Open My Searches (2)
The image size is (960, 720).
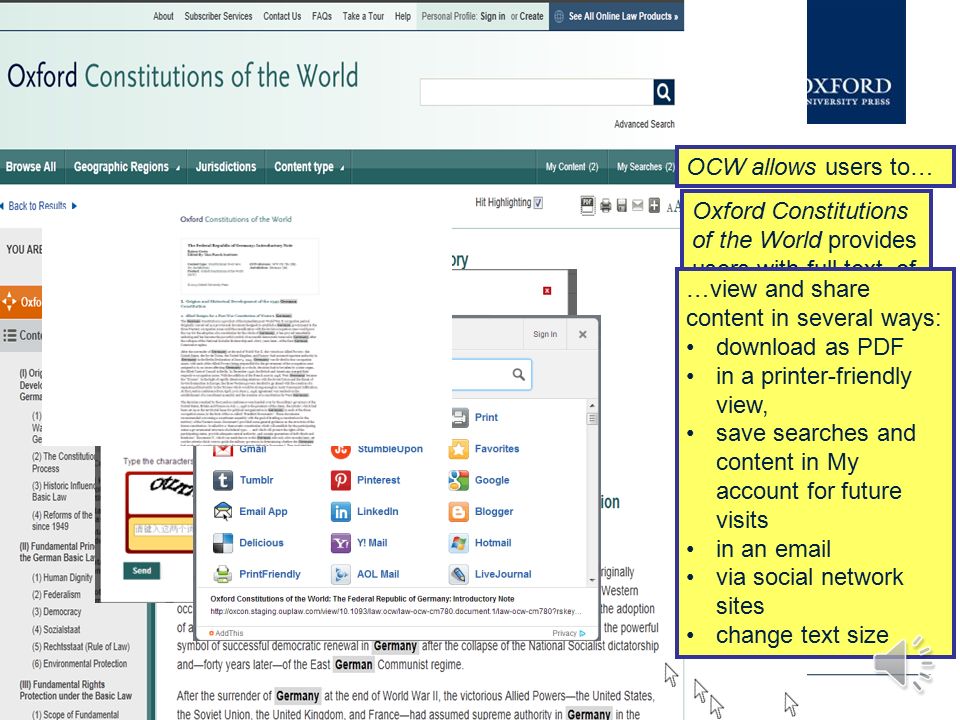coord(645,167)
